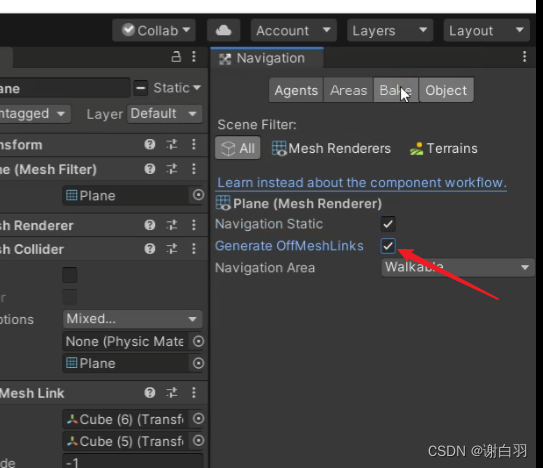Switch to the Bake tab
Screen dimensions: 543x468
pyautogui.click(x=396, y=90)
